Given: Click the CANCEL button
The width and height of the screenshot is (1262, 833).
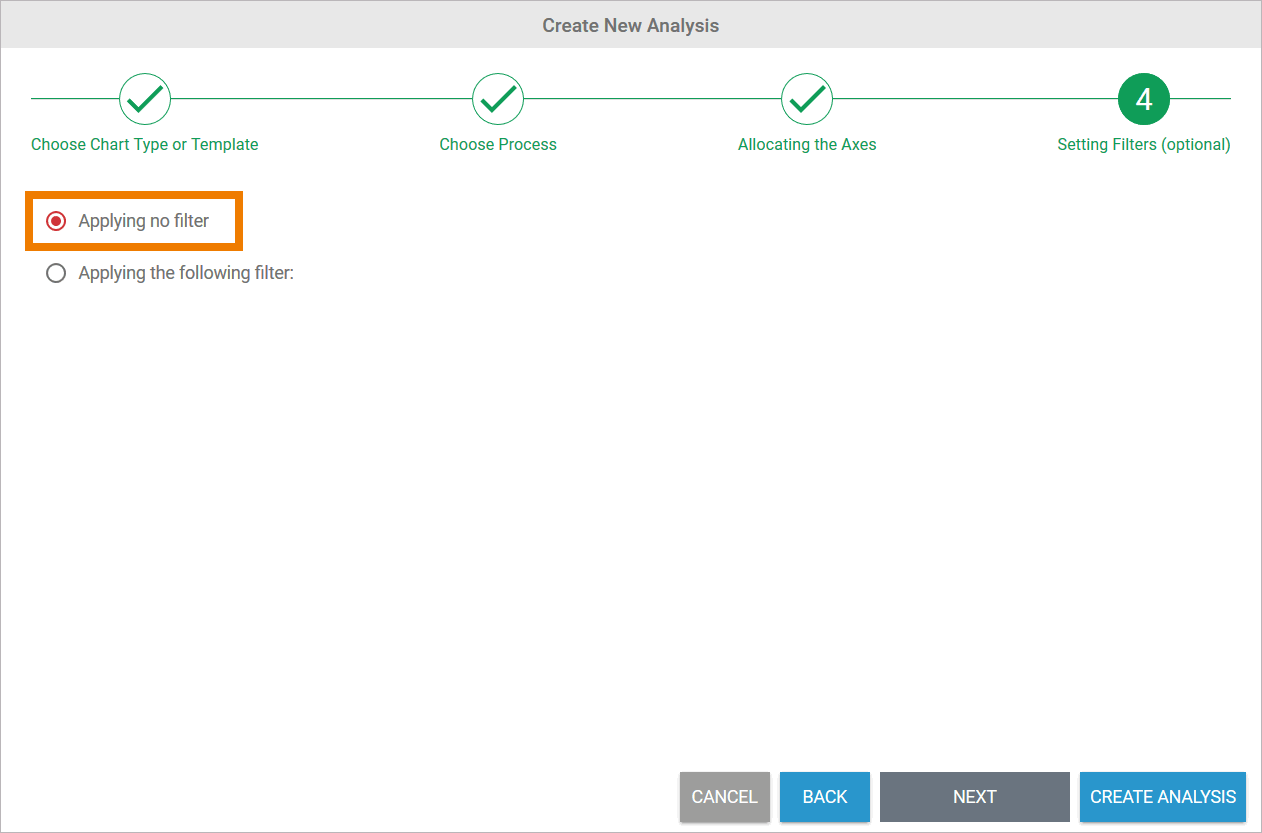Looking at the screenshot, I should click(725, 797).
